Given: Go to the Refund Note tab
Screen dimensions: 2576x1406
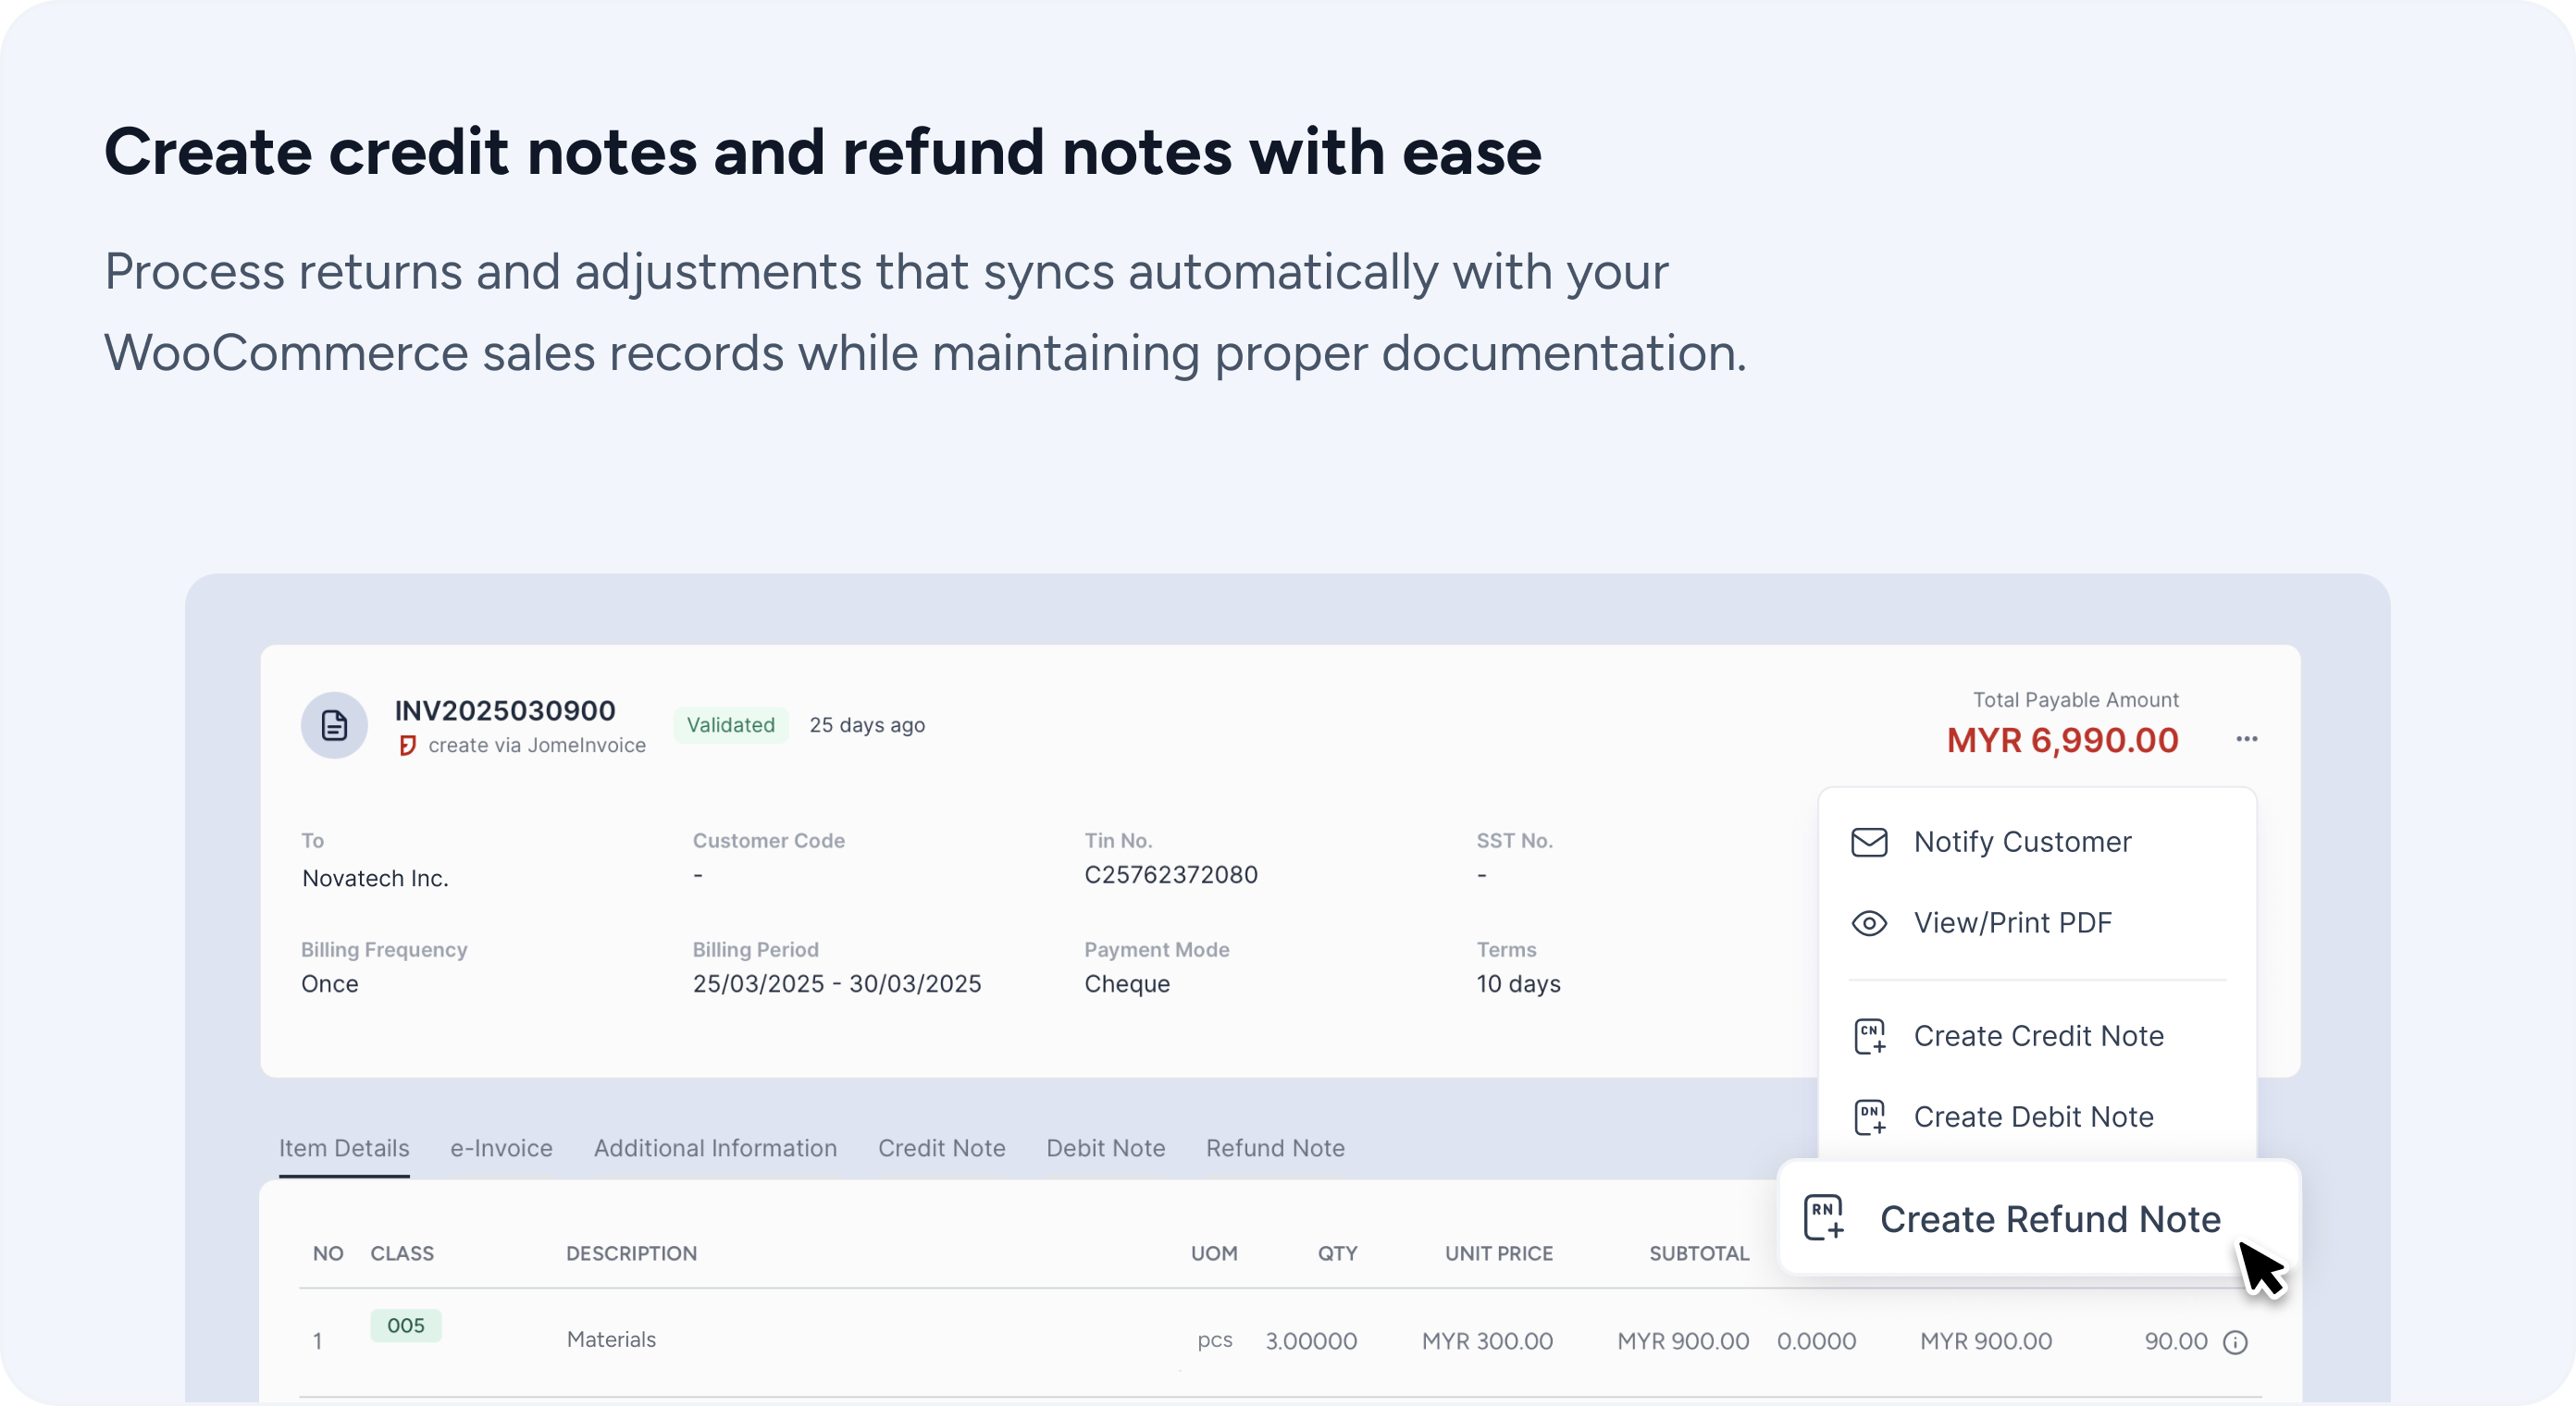Looking at the screenshot, I should [x=1274, y=1148].
